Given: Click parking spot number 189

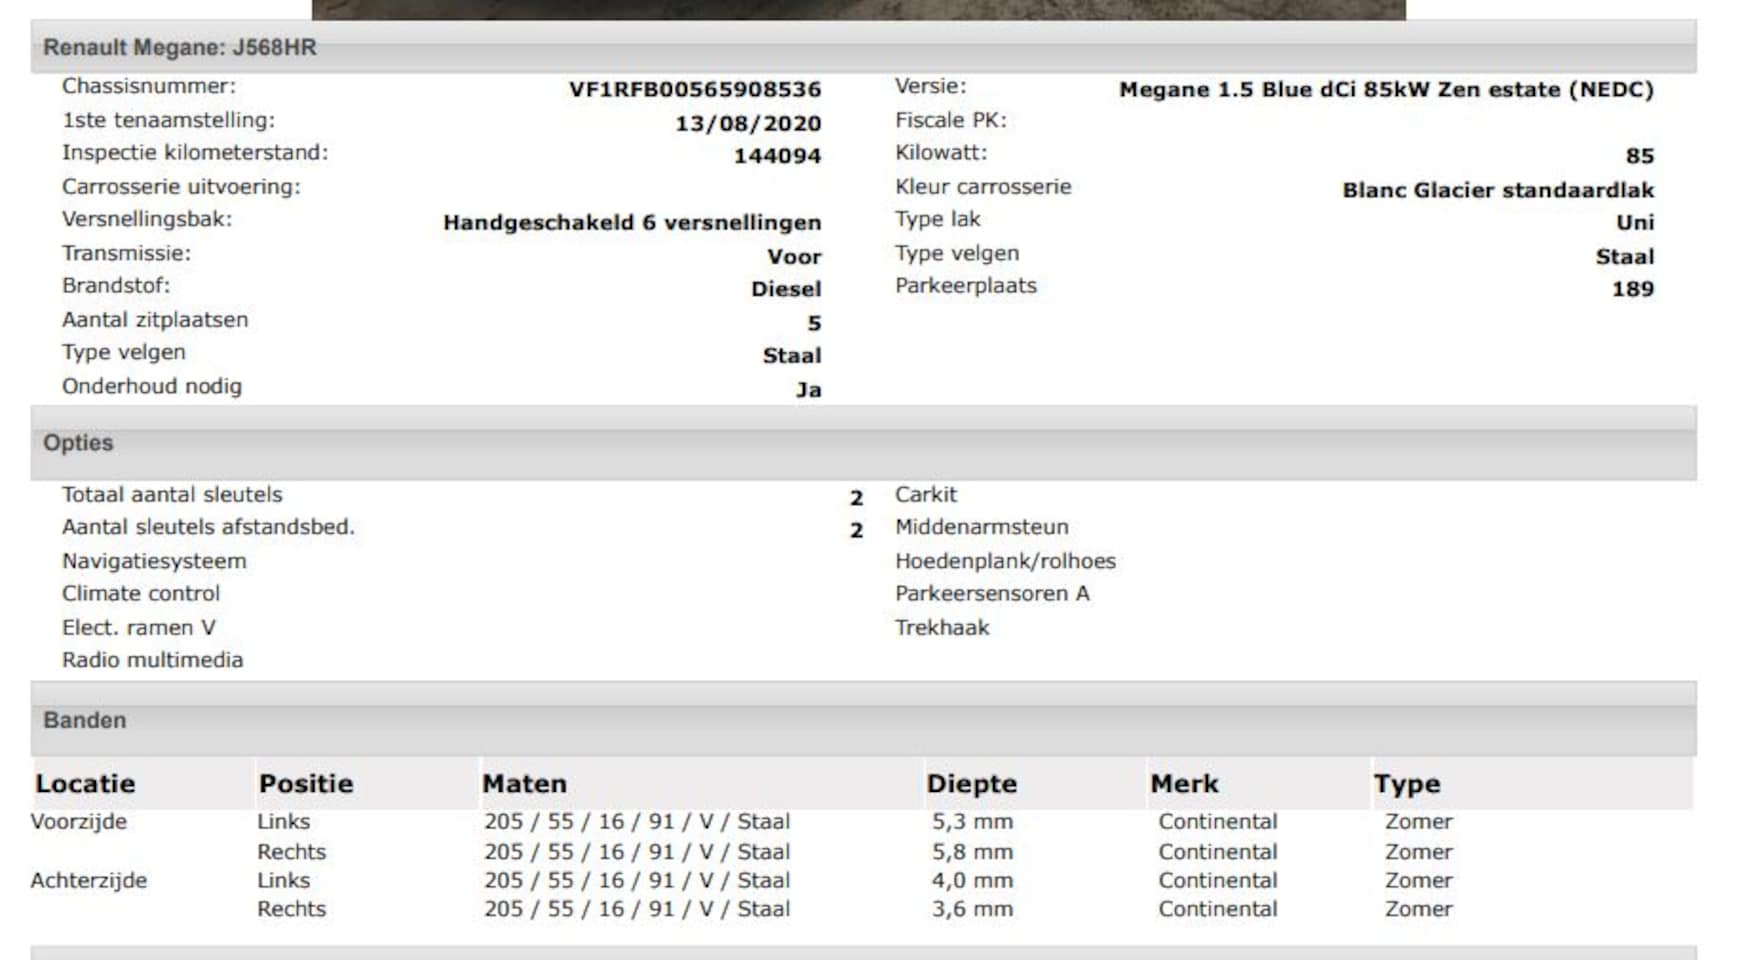Looking at the screenshot, I should [x=1633, y=289].
